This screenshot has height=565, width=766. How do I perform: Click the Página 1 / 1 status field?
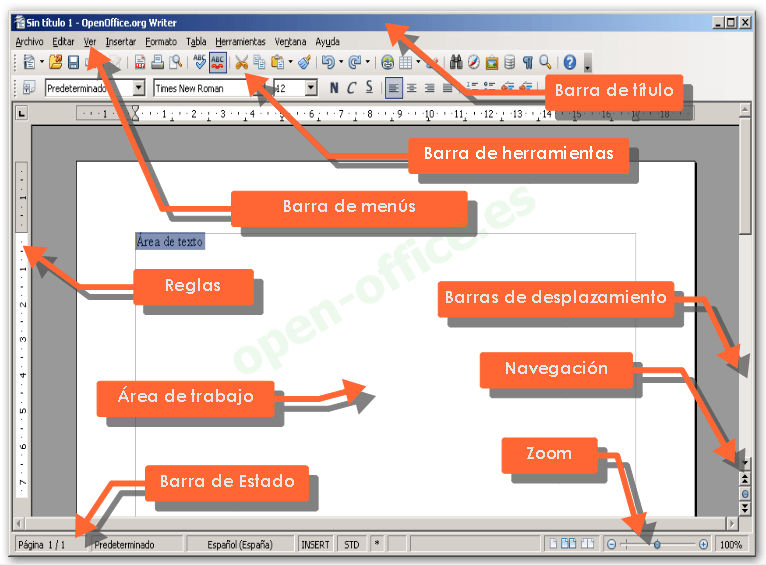coord(49,544)
